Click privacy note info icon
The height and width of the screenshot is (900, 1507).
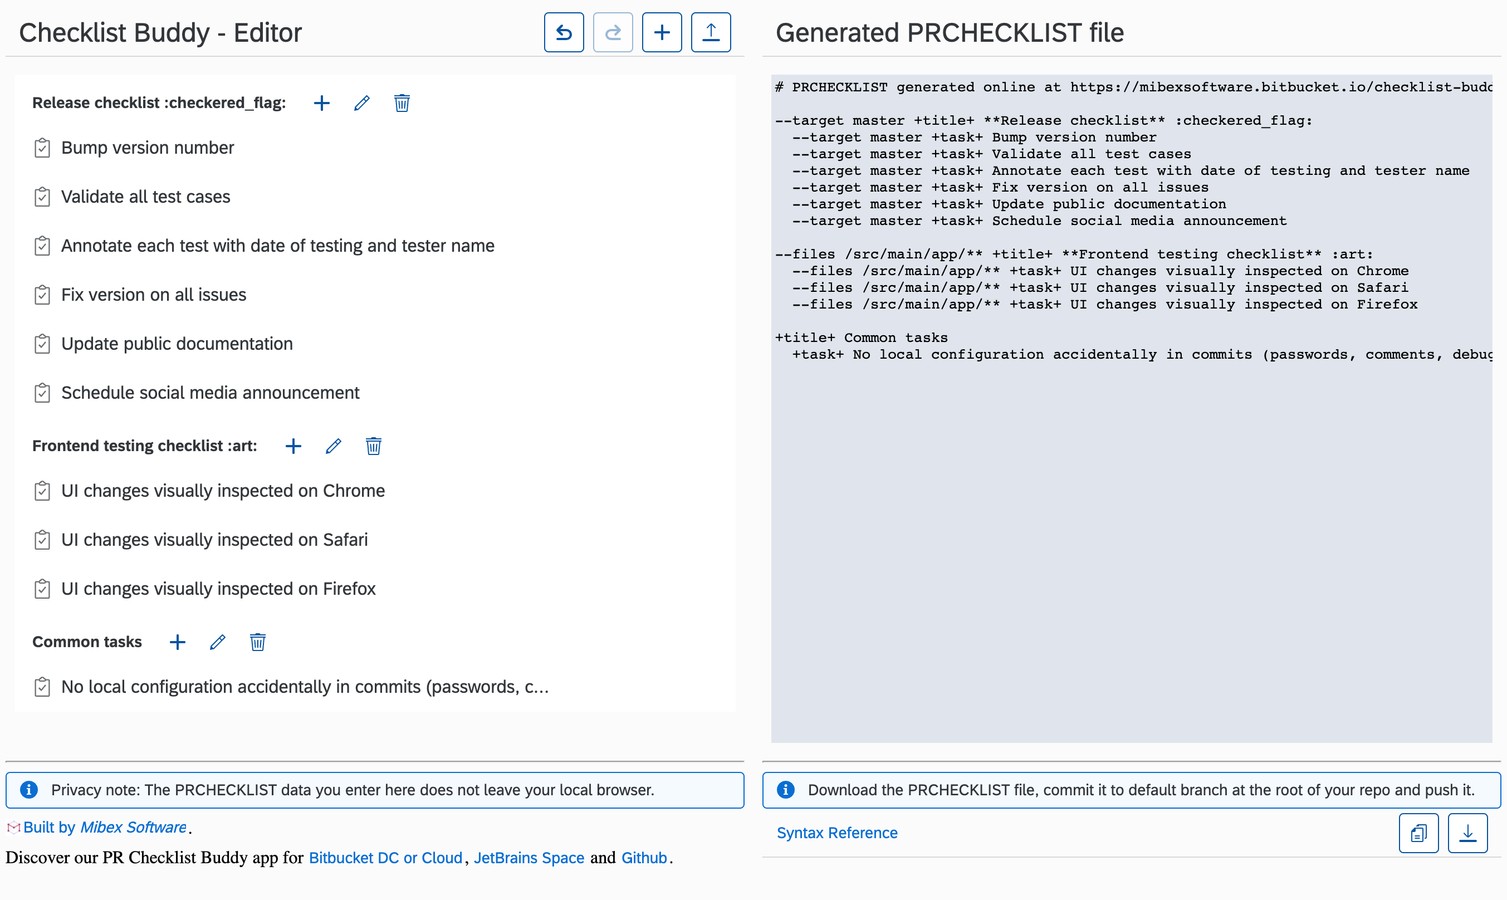point(29,790)
